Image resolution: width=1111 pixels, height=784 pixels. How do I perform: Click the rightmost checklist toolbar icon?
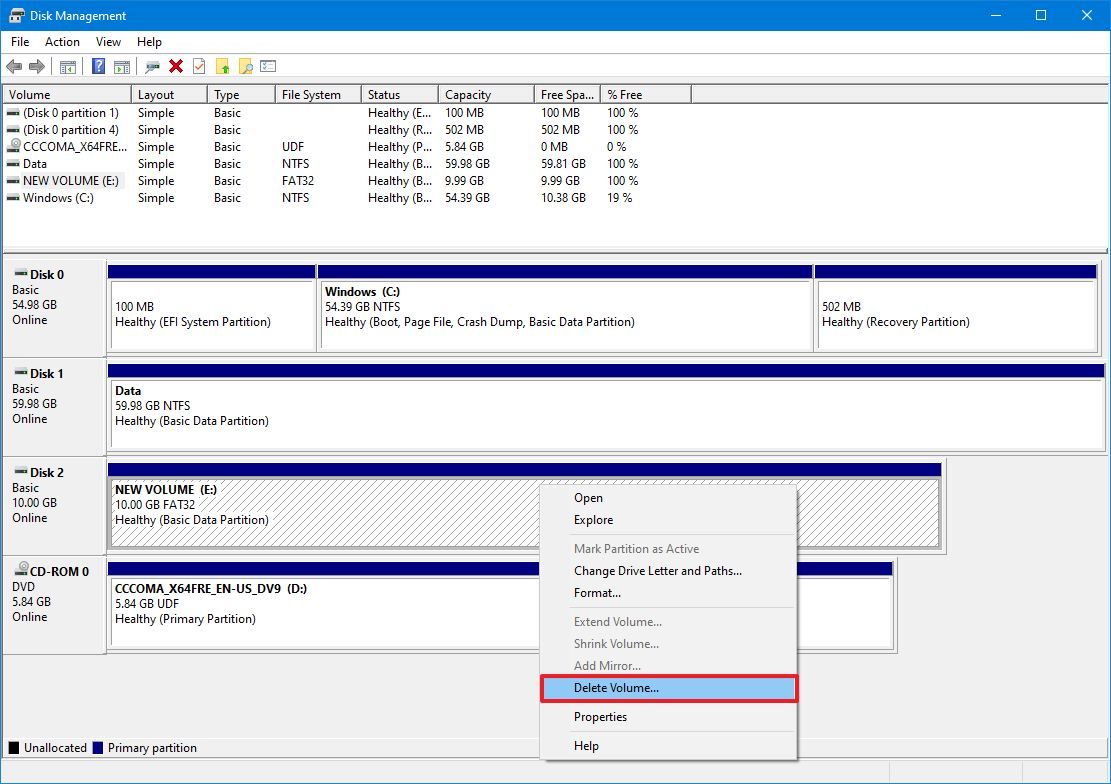pos(267,66)
